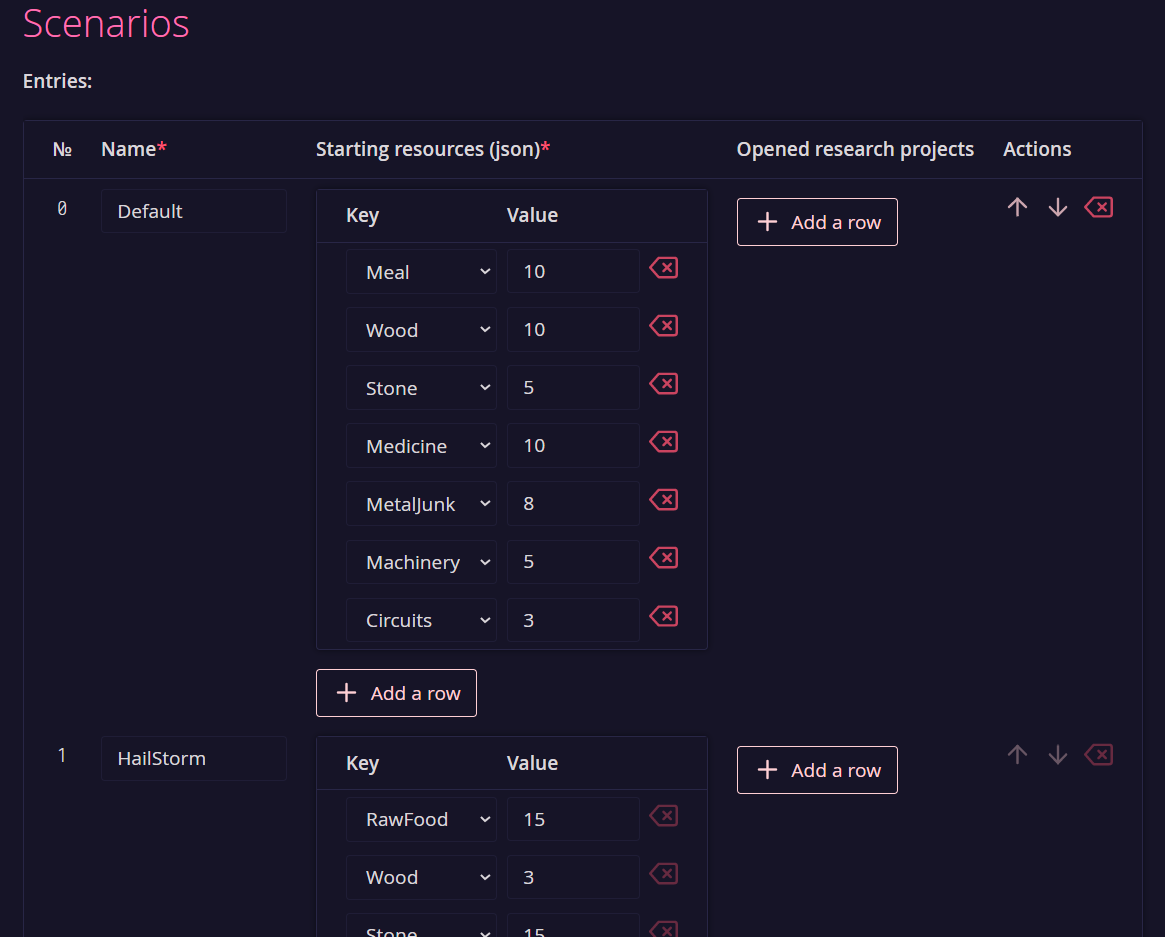
Task: Edit the Meal value field
Action: (x=573, y=271)
